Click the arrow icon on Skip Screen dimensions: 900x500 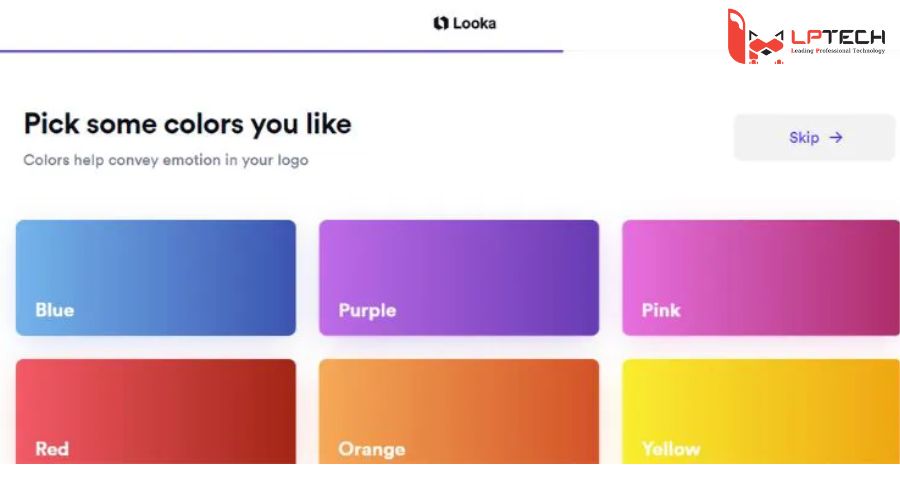tap(836, 138)
